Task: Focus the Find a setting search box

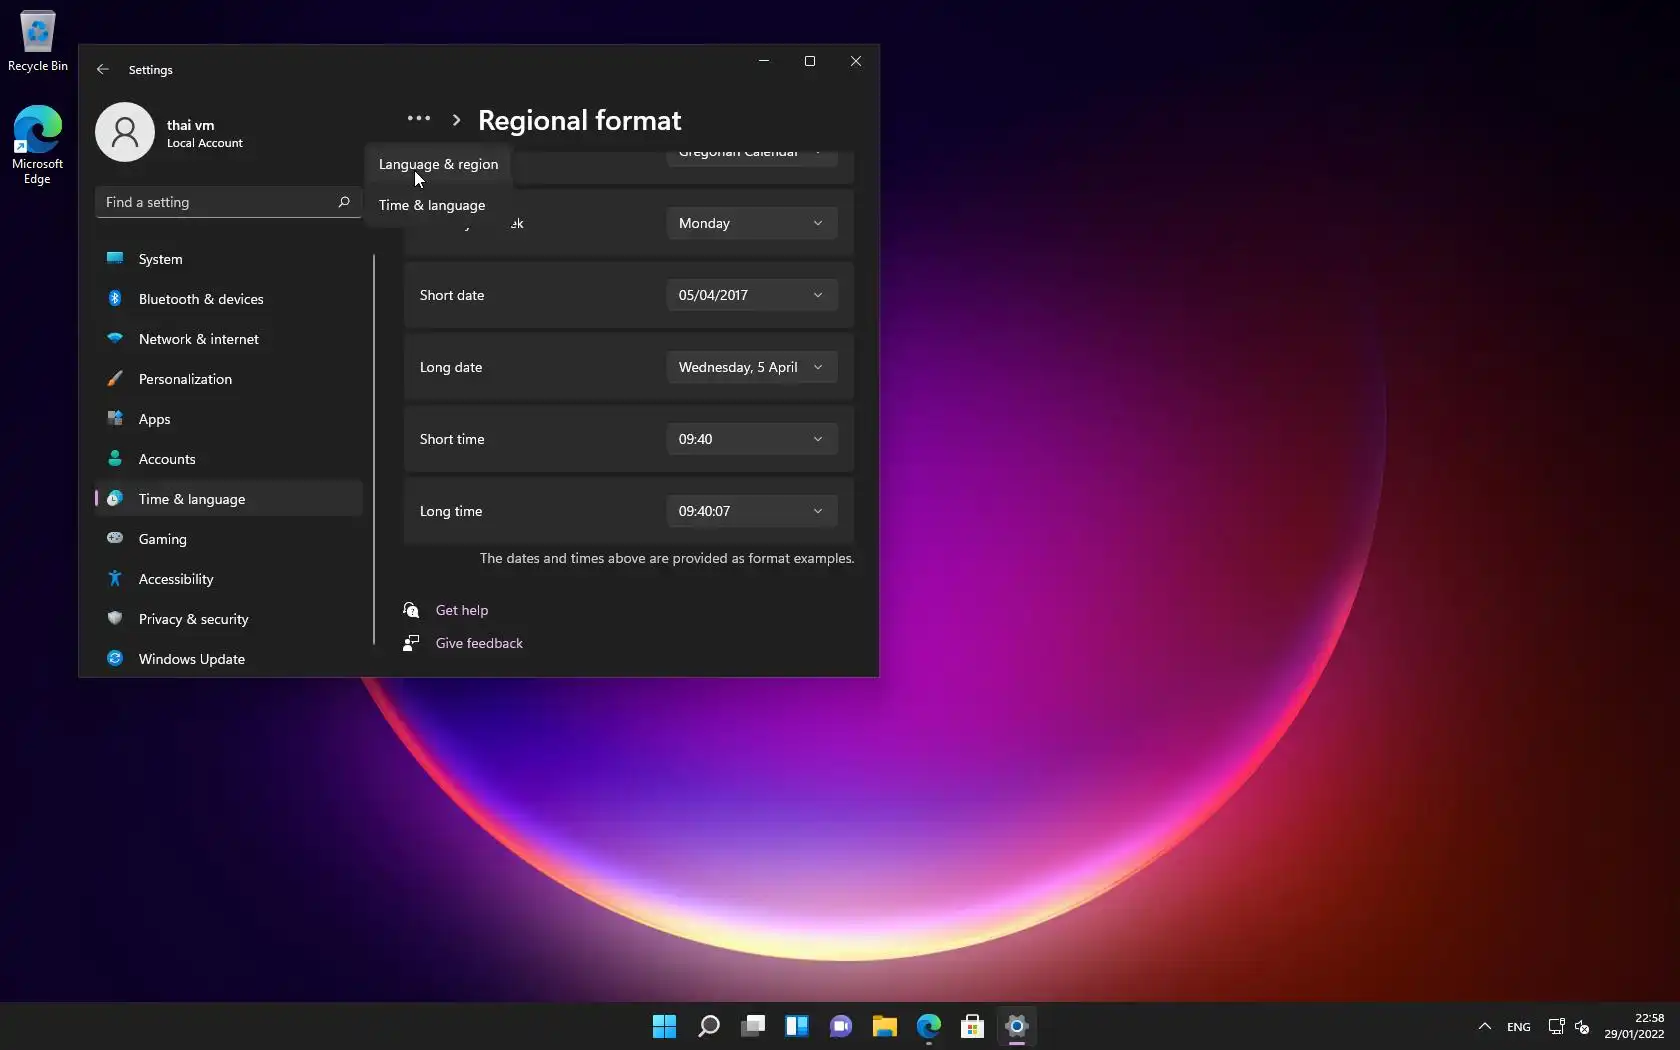Action: (x=228, y=202)
